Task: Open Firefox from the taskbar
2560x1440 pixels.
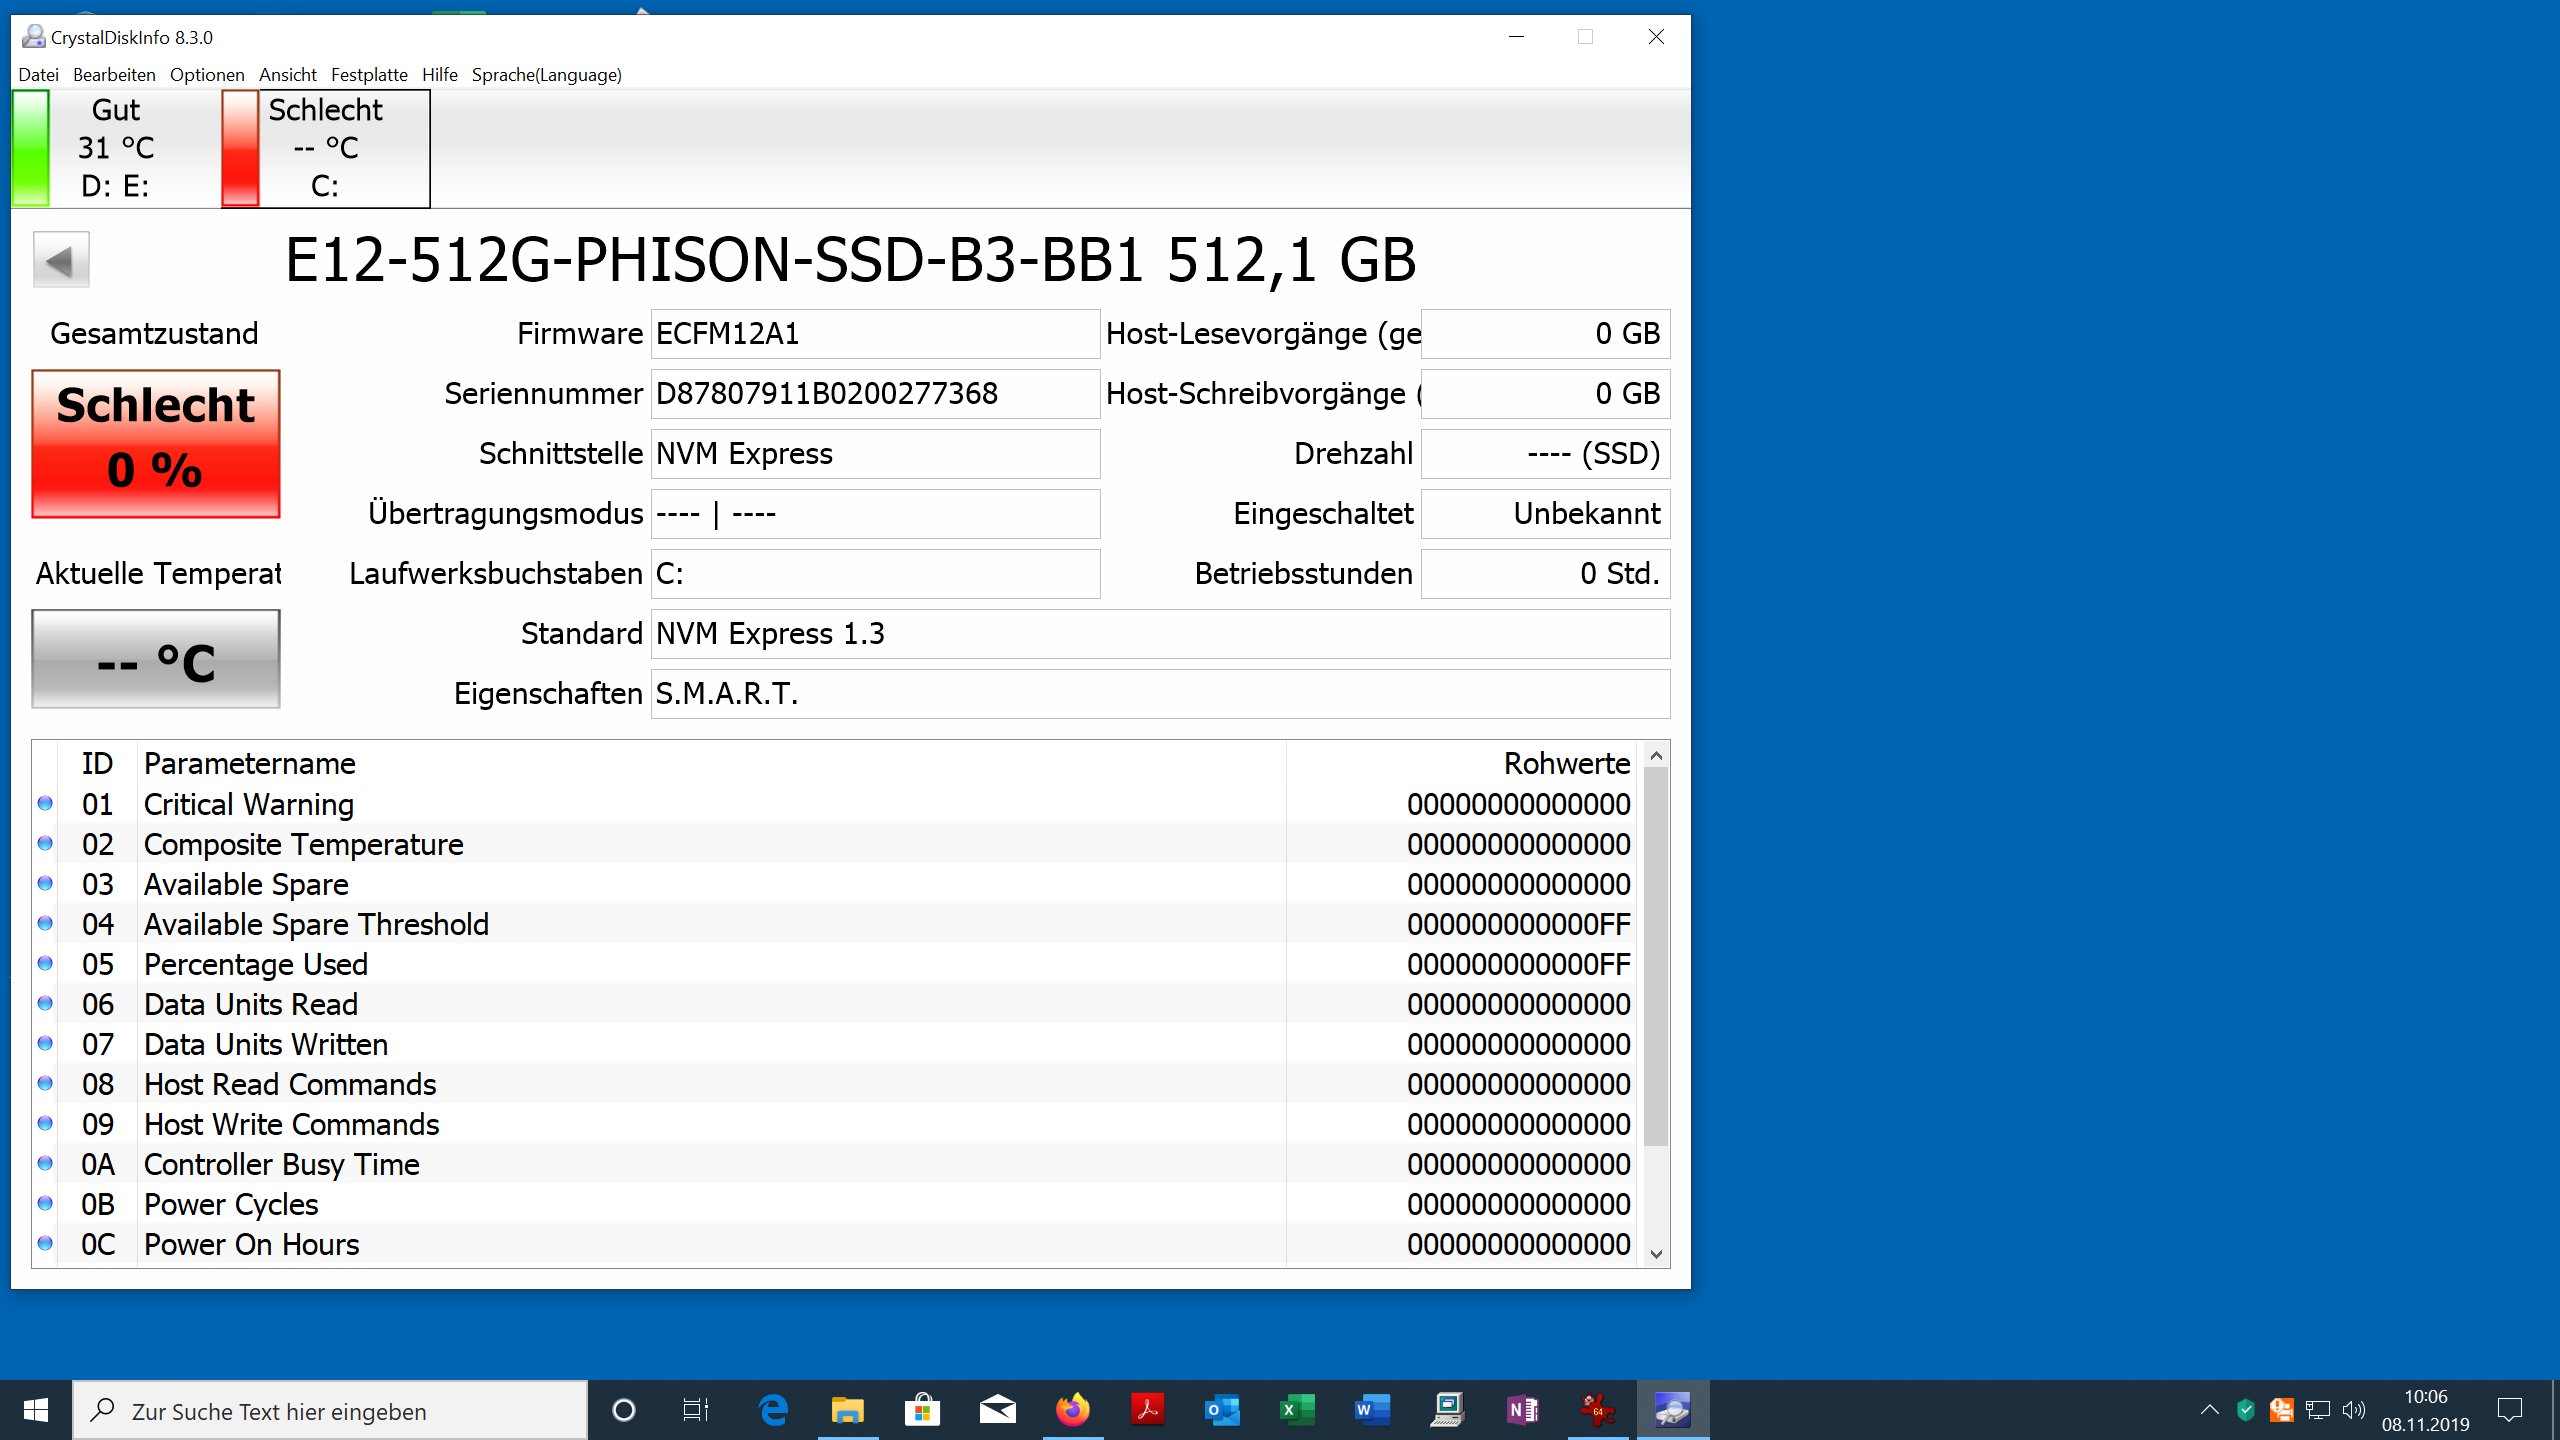Action: [x=1072, y=1410]
